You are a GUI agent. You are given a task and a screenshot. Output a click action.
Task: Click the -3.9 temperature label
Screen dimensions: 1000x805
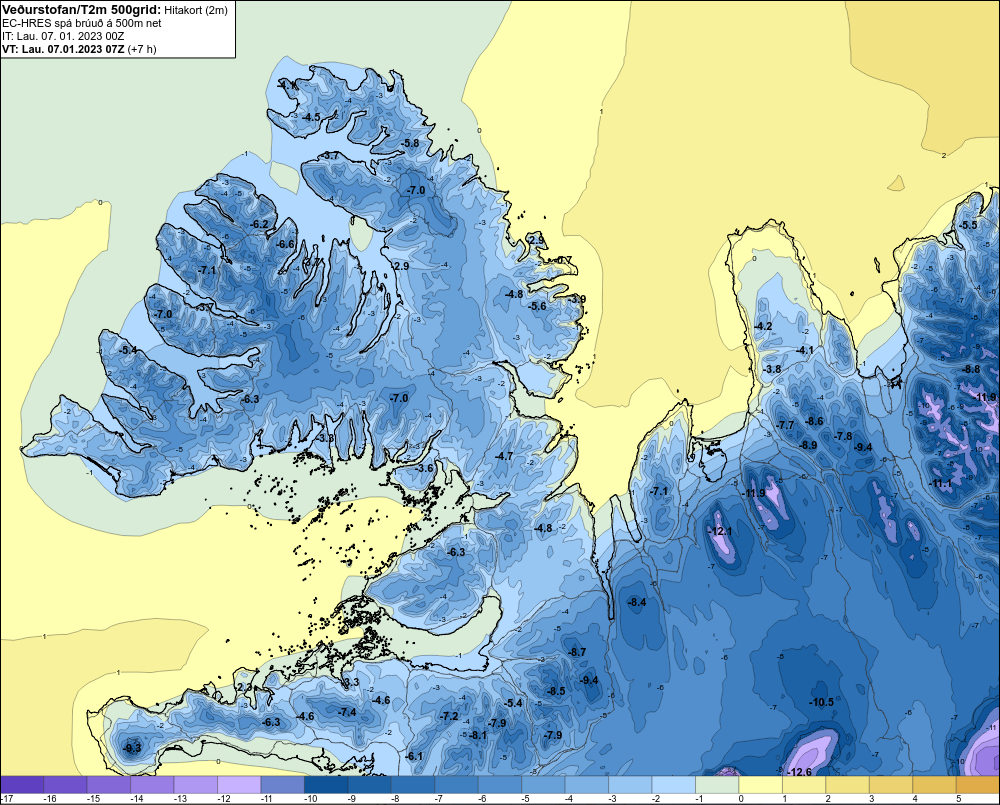[577, 299]
